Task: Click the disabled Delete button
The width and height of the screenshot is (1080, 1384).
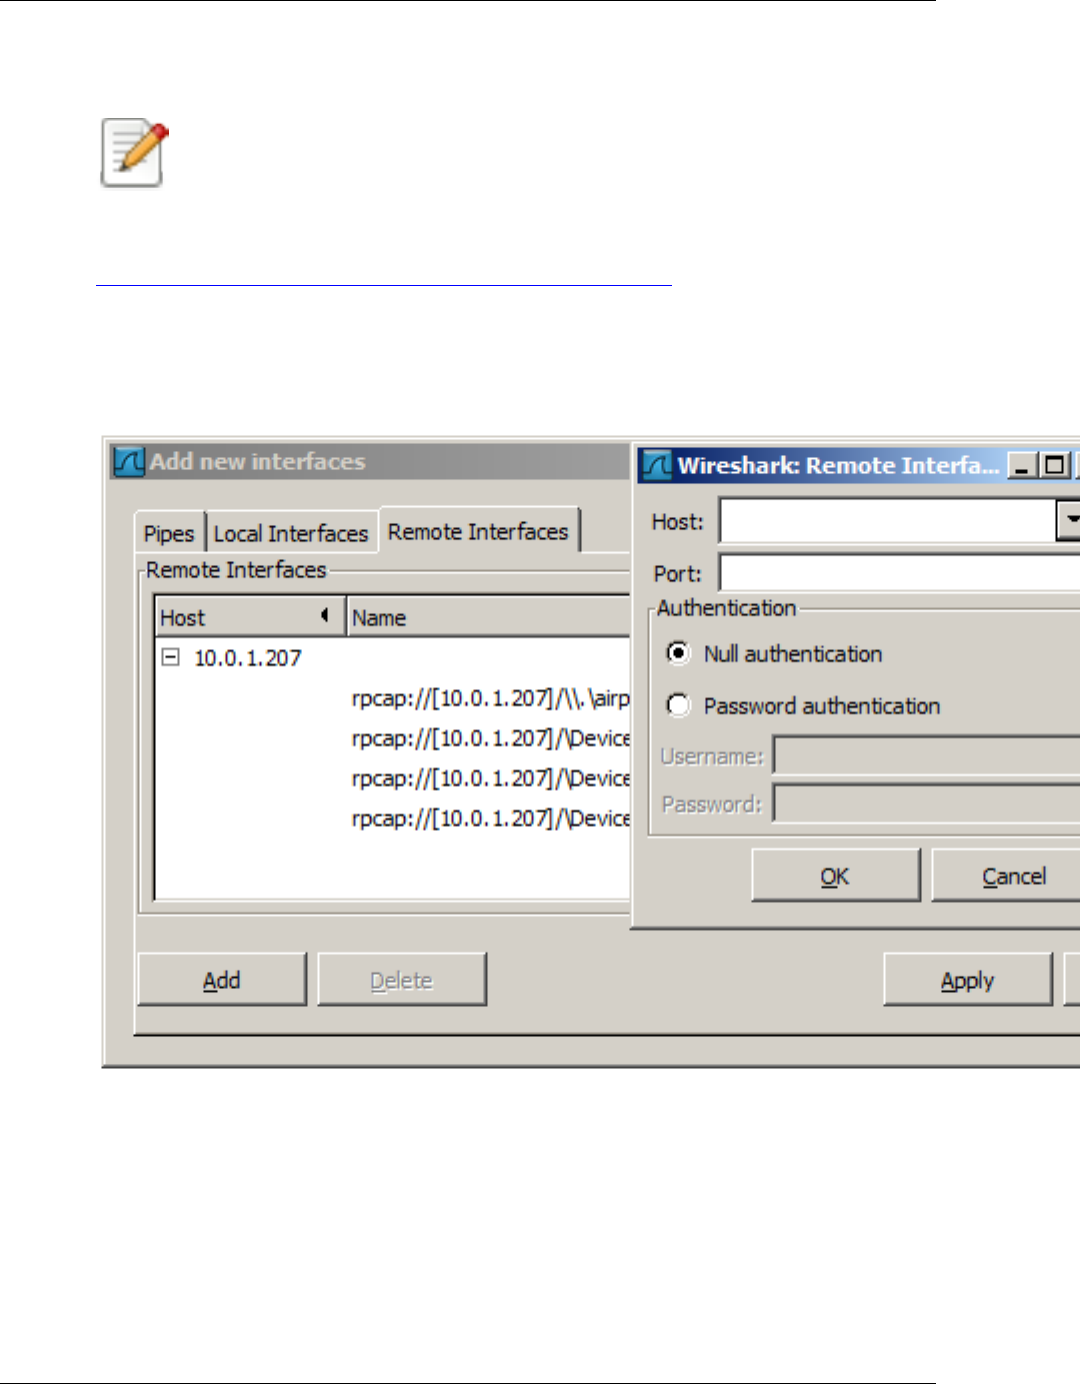Action: pos(402,980)
